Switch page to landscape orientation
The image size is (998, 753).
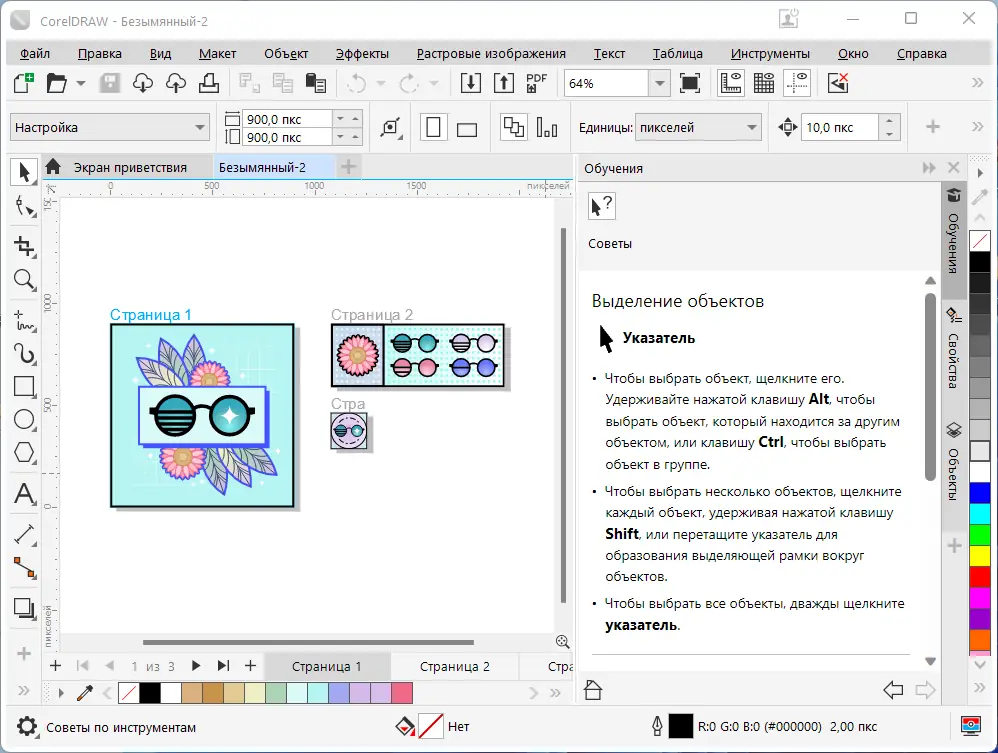point(467,127)
